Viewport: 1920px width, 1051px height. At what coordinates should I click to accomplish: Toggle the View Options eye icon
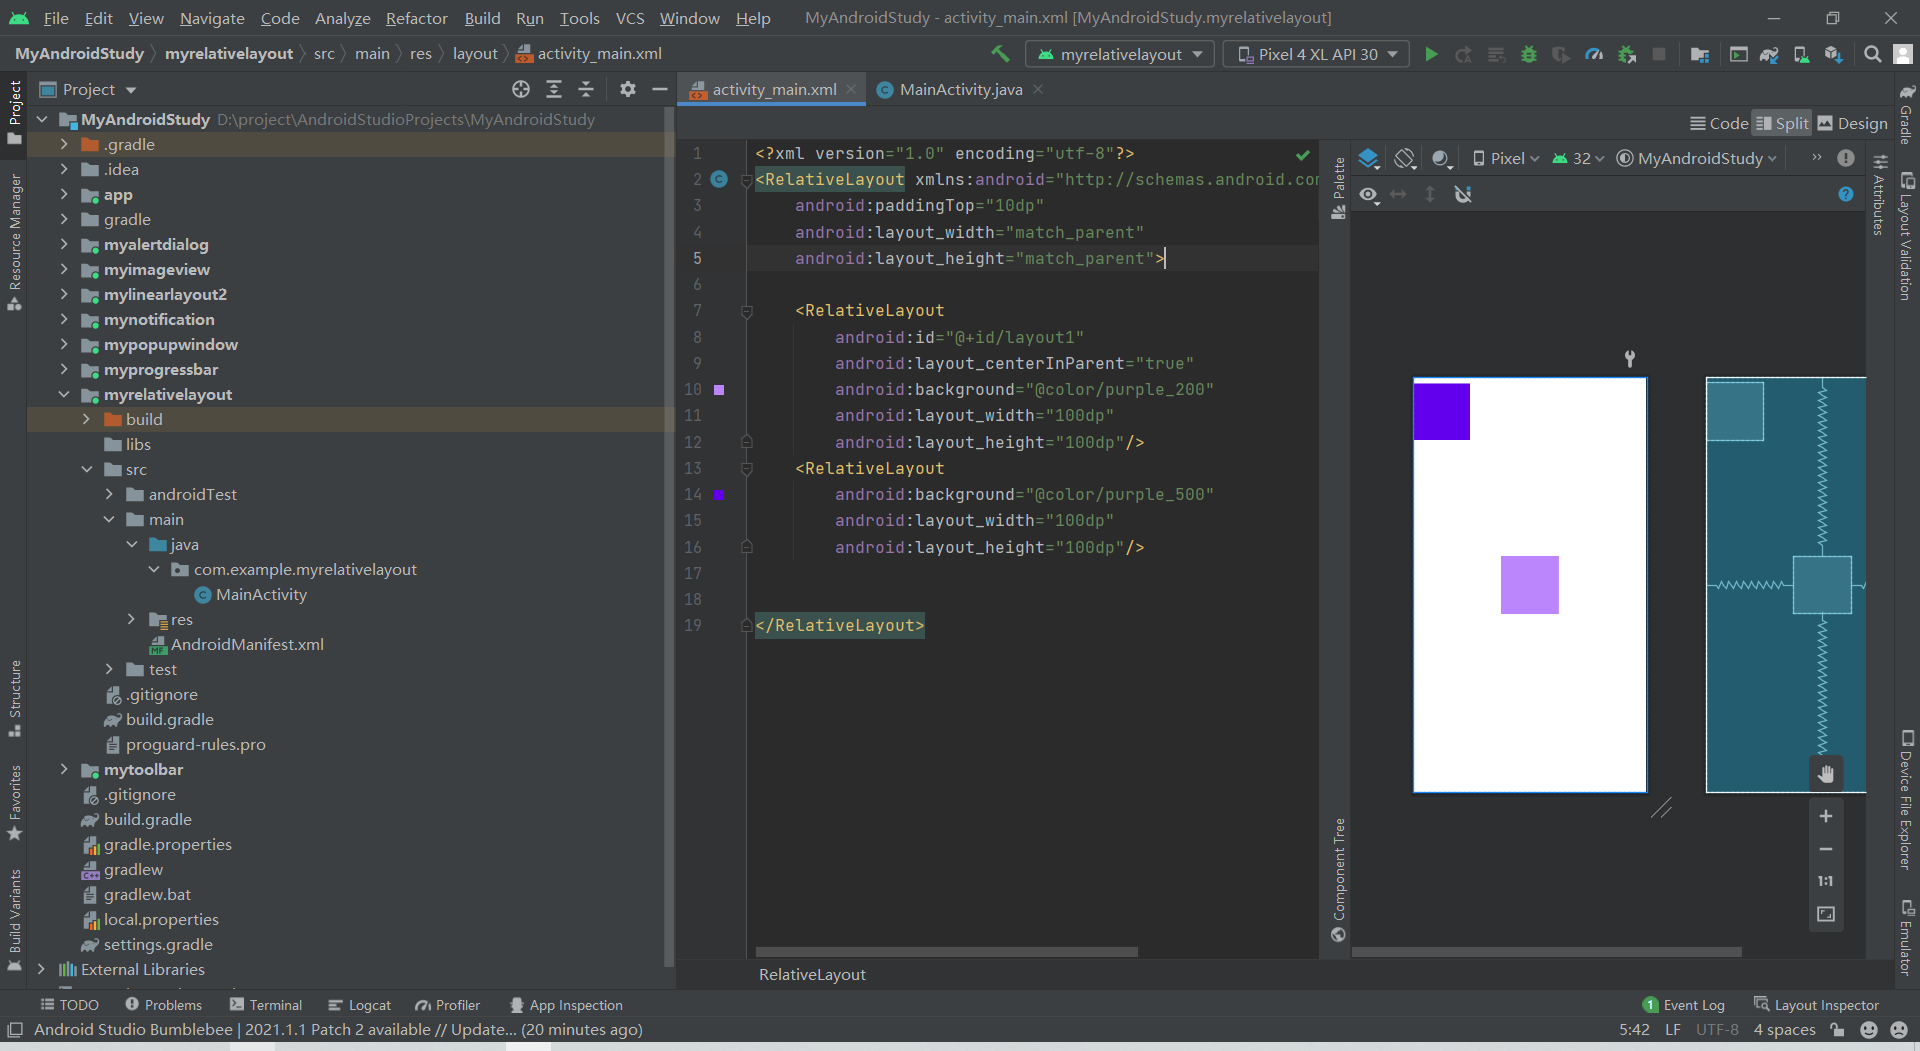1369,194
